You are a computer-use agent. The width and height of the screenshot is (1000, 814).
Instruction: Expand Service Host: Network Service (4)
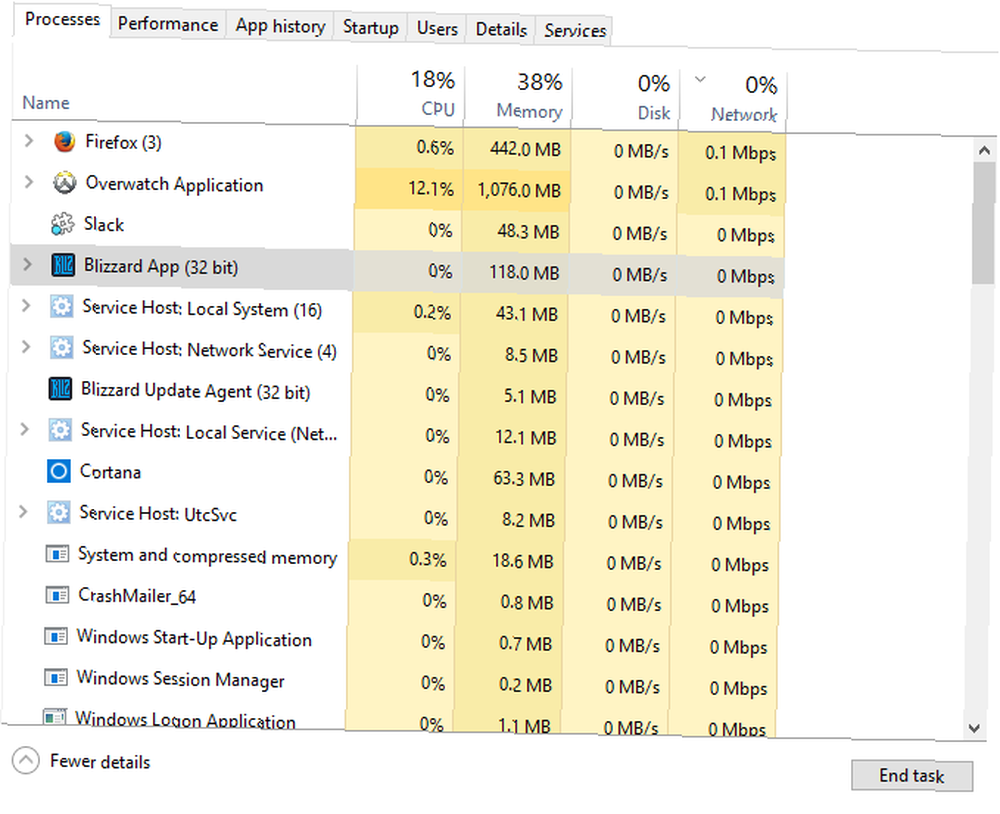[26, 346]
